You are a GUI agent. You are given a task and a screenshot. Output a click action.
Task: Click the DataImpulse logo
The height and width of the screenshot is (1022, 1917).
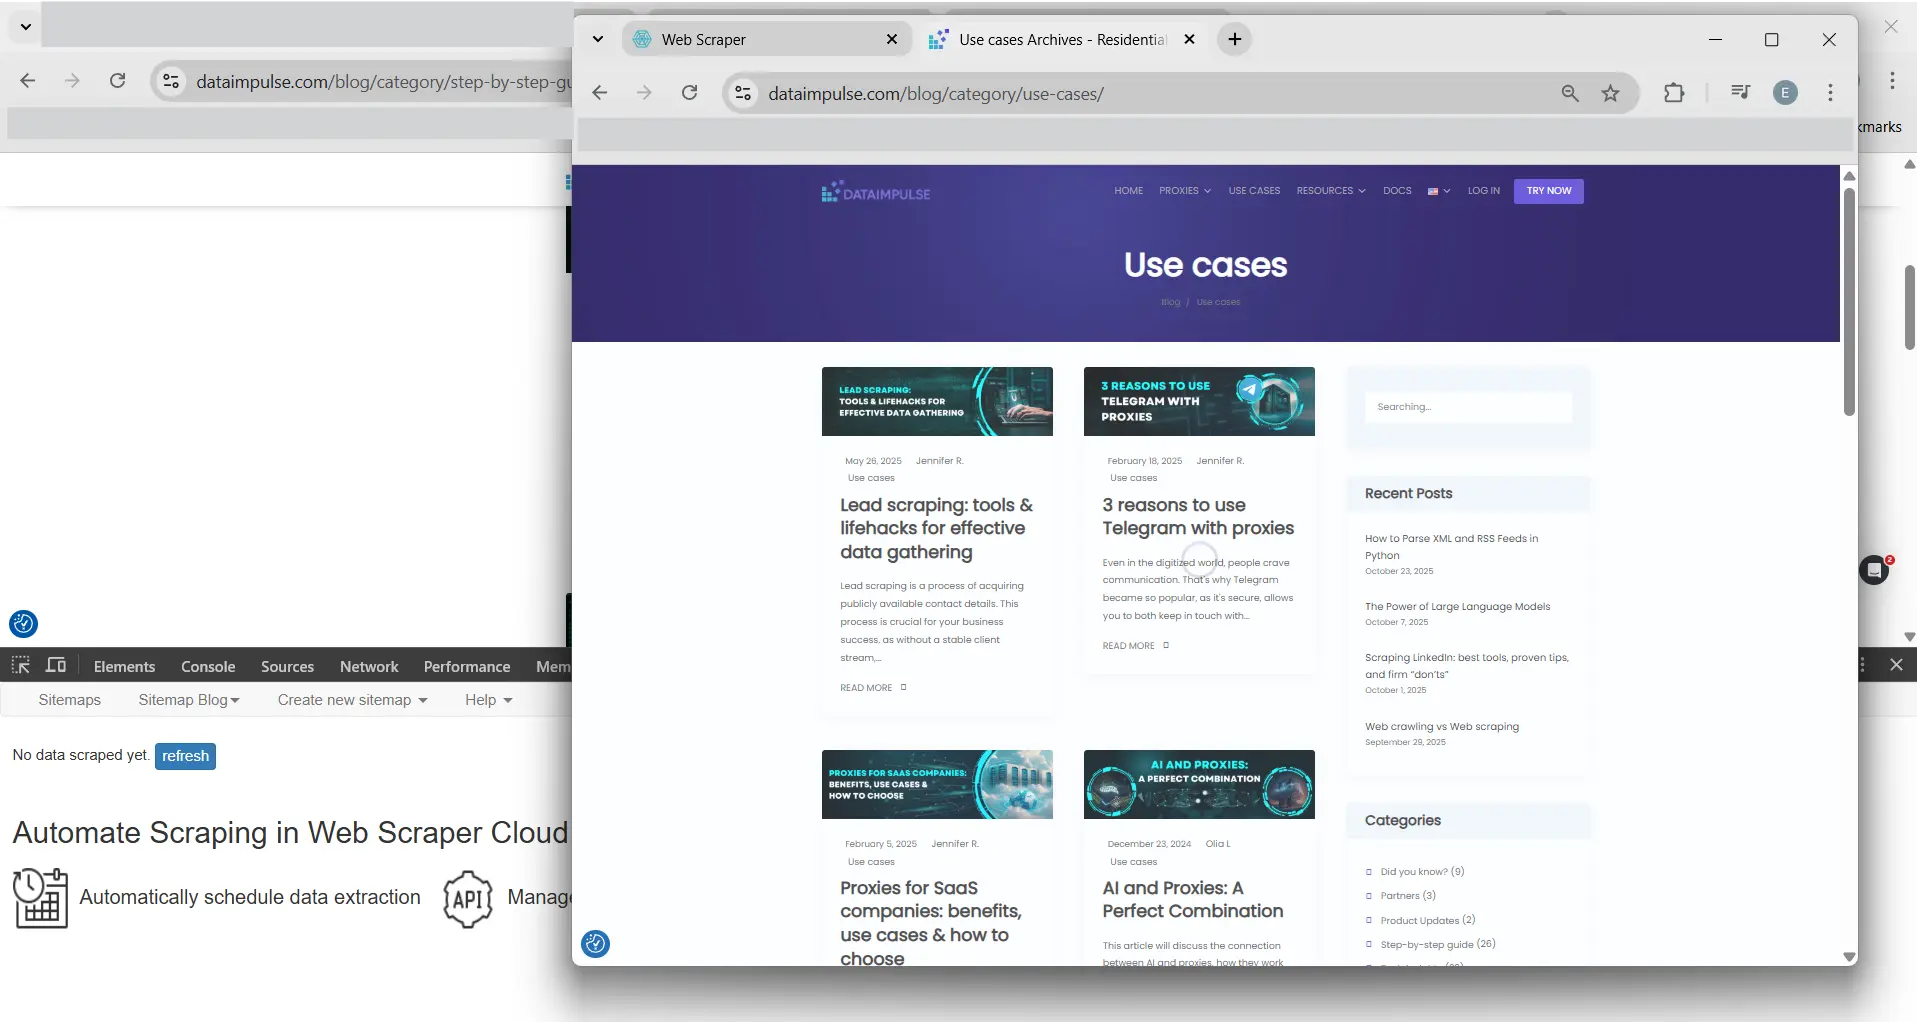coord(873,191)
